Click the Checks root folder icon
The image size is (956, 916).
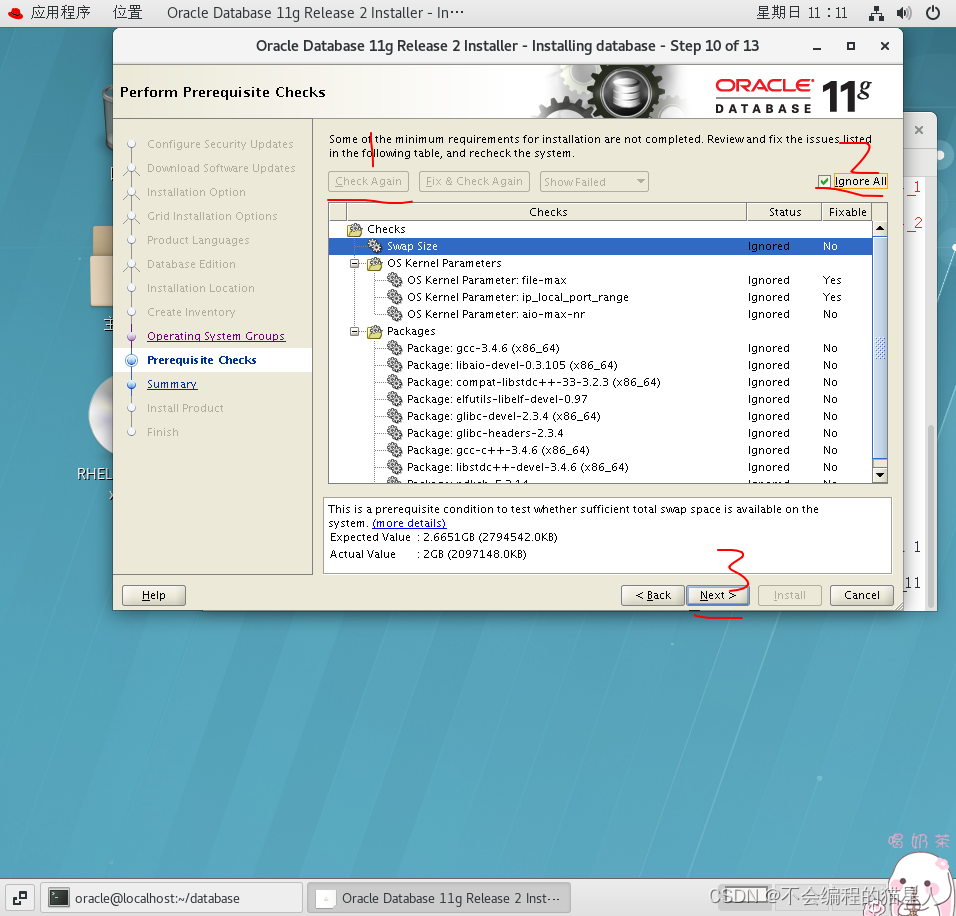pyautogui.click(x=355, y=229)
